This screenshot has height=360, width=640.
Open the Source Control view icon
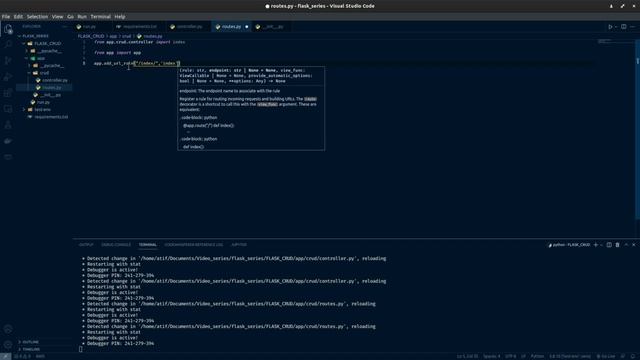click(x=8, y=60)
